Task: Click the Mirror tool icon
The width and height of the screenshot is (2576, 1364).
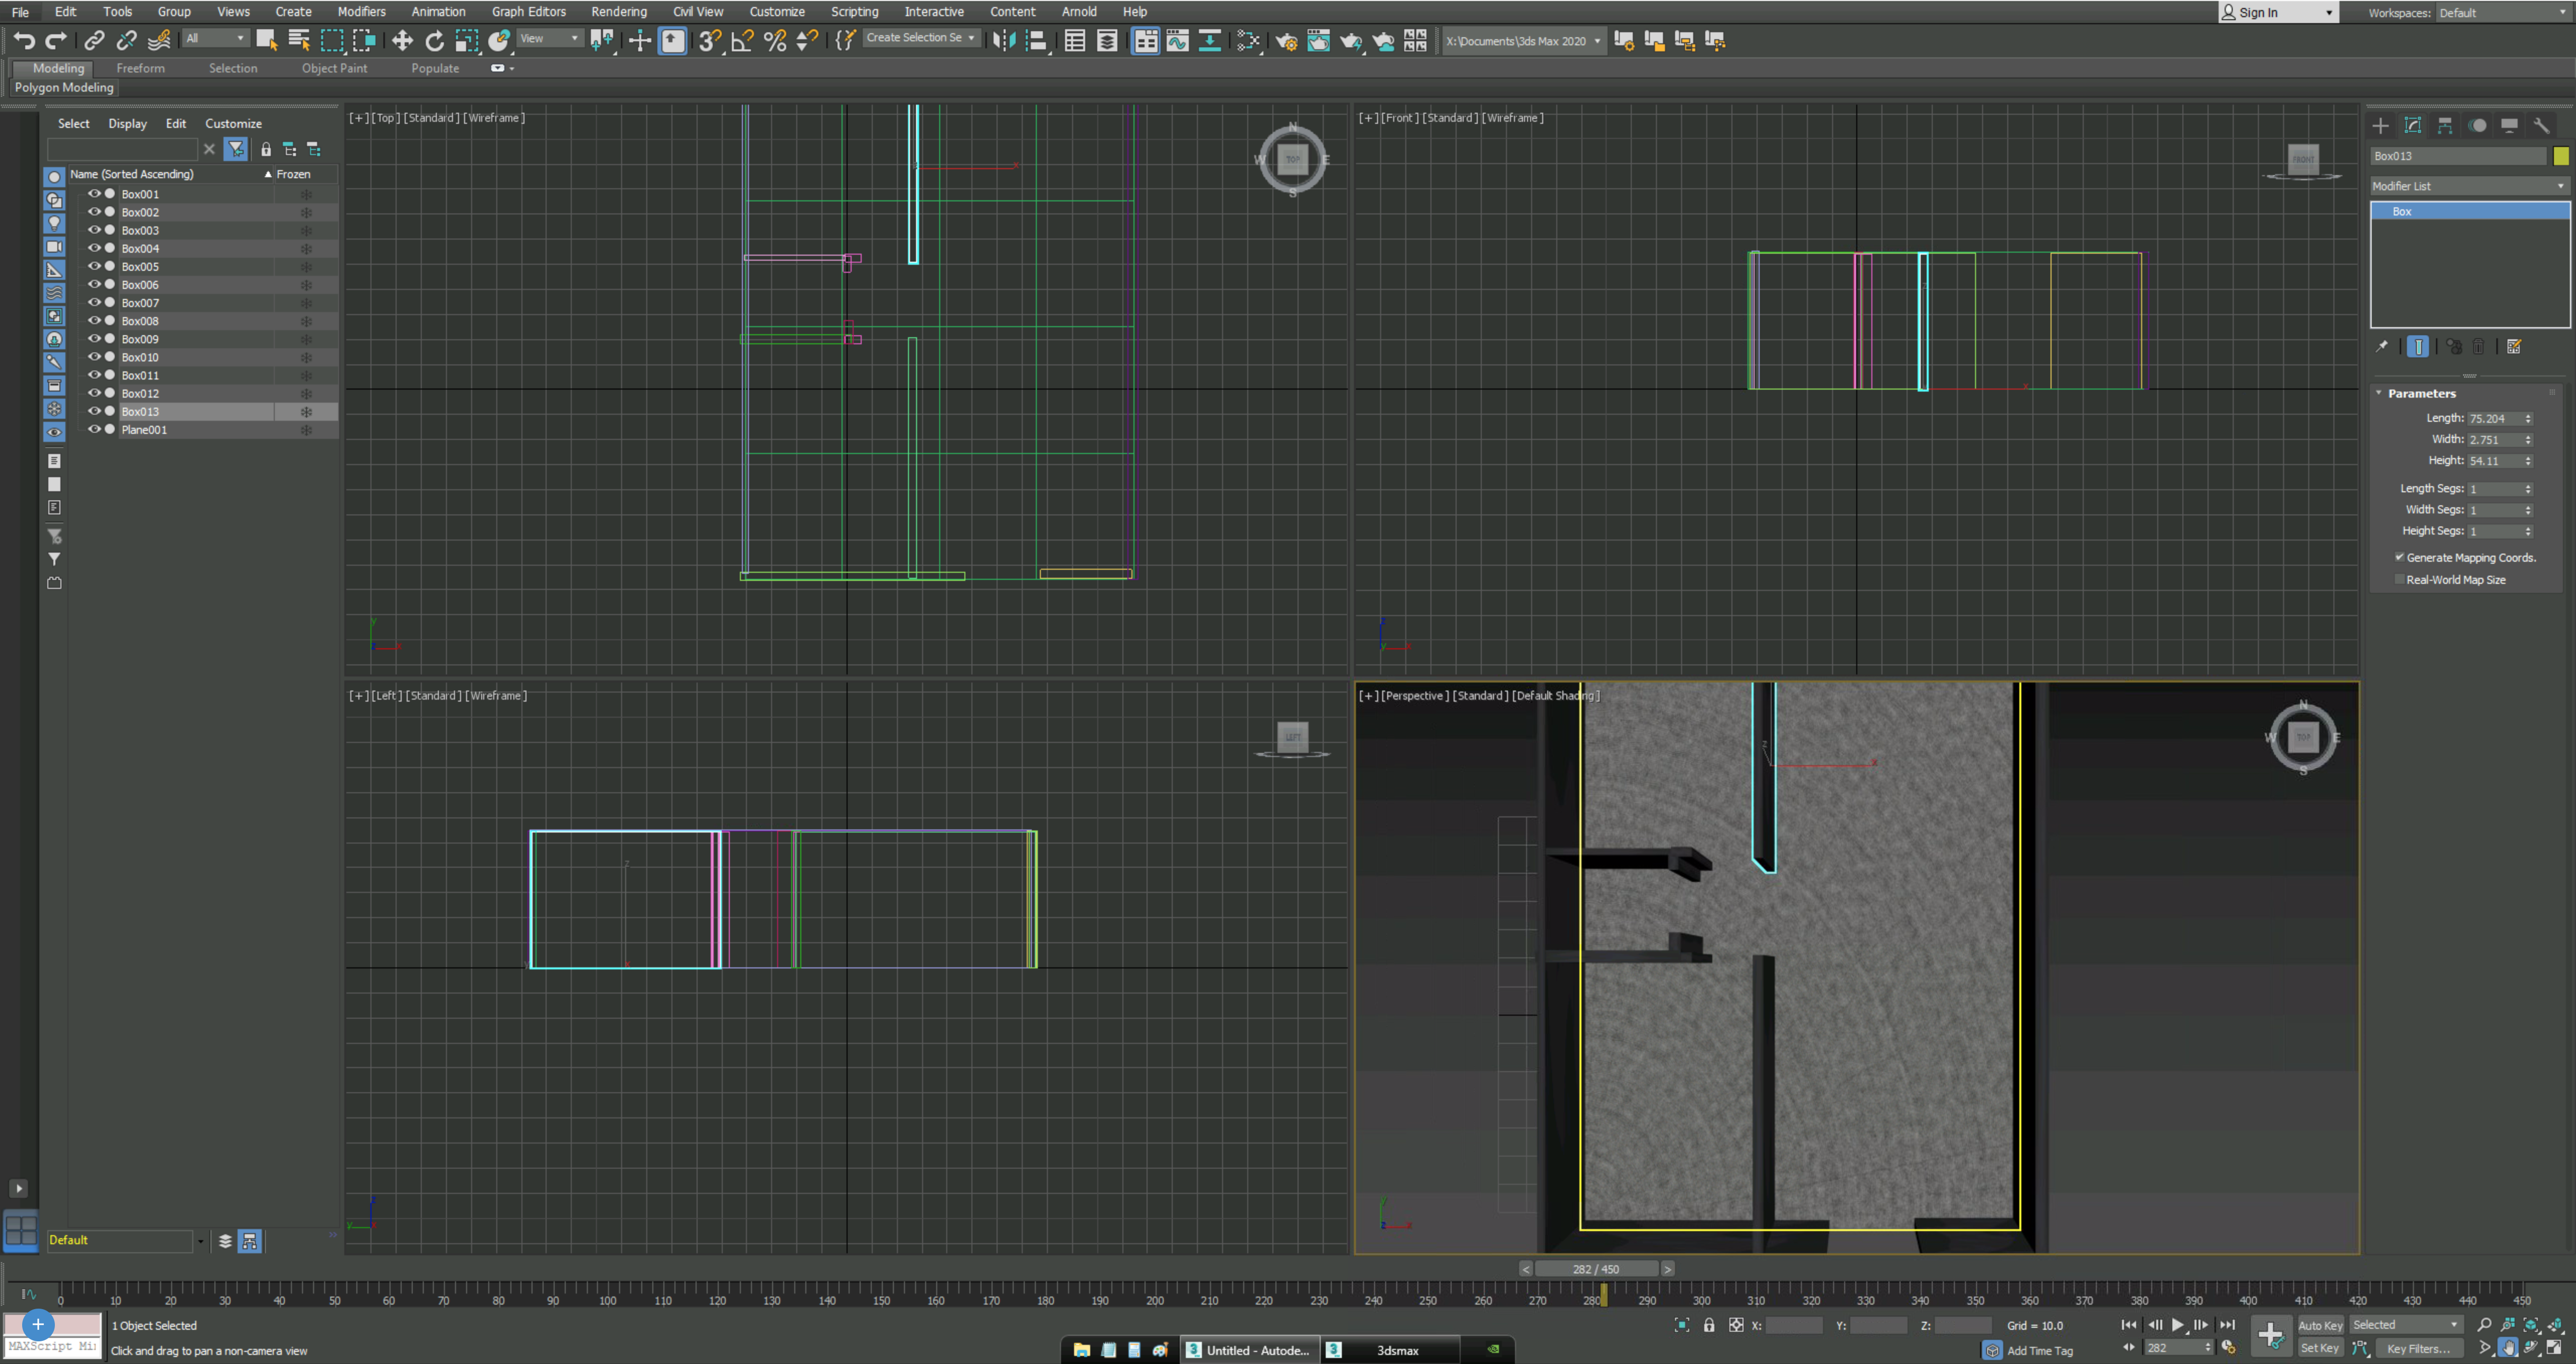Action: coord(1004,40)
